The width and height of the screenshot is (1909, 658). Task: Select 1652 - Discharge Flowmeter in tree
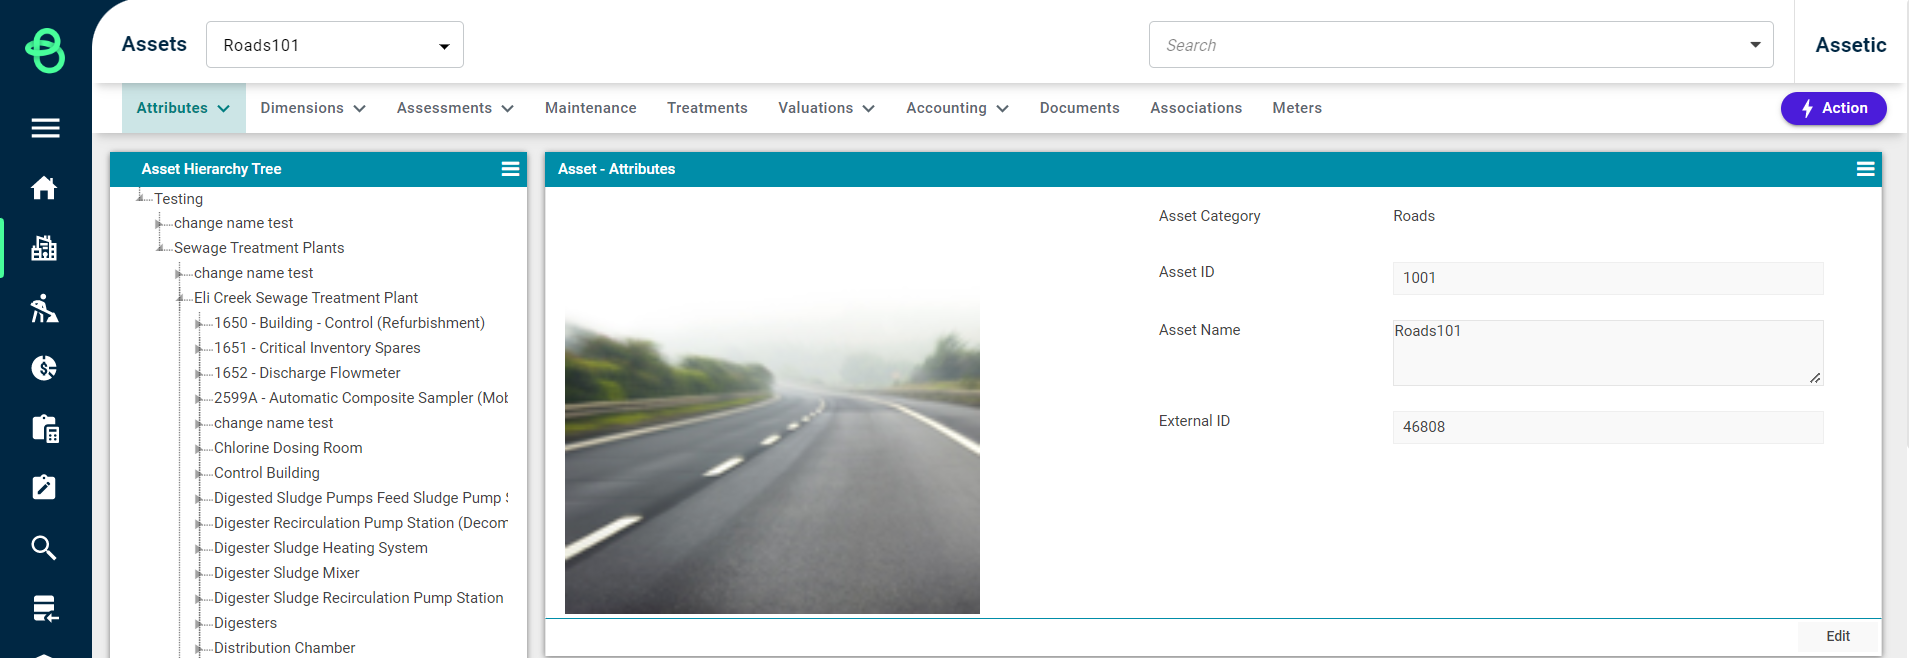(x=307, y=373)
